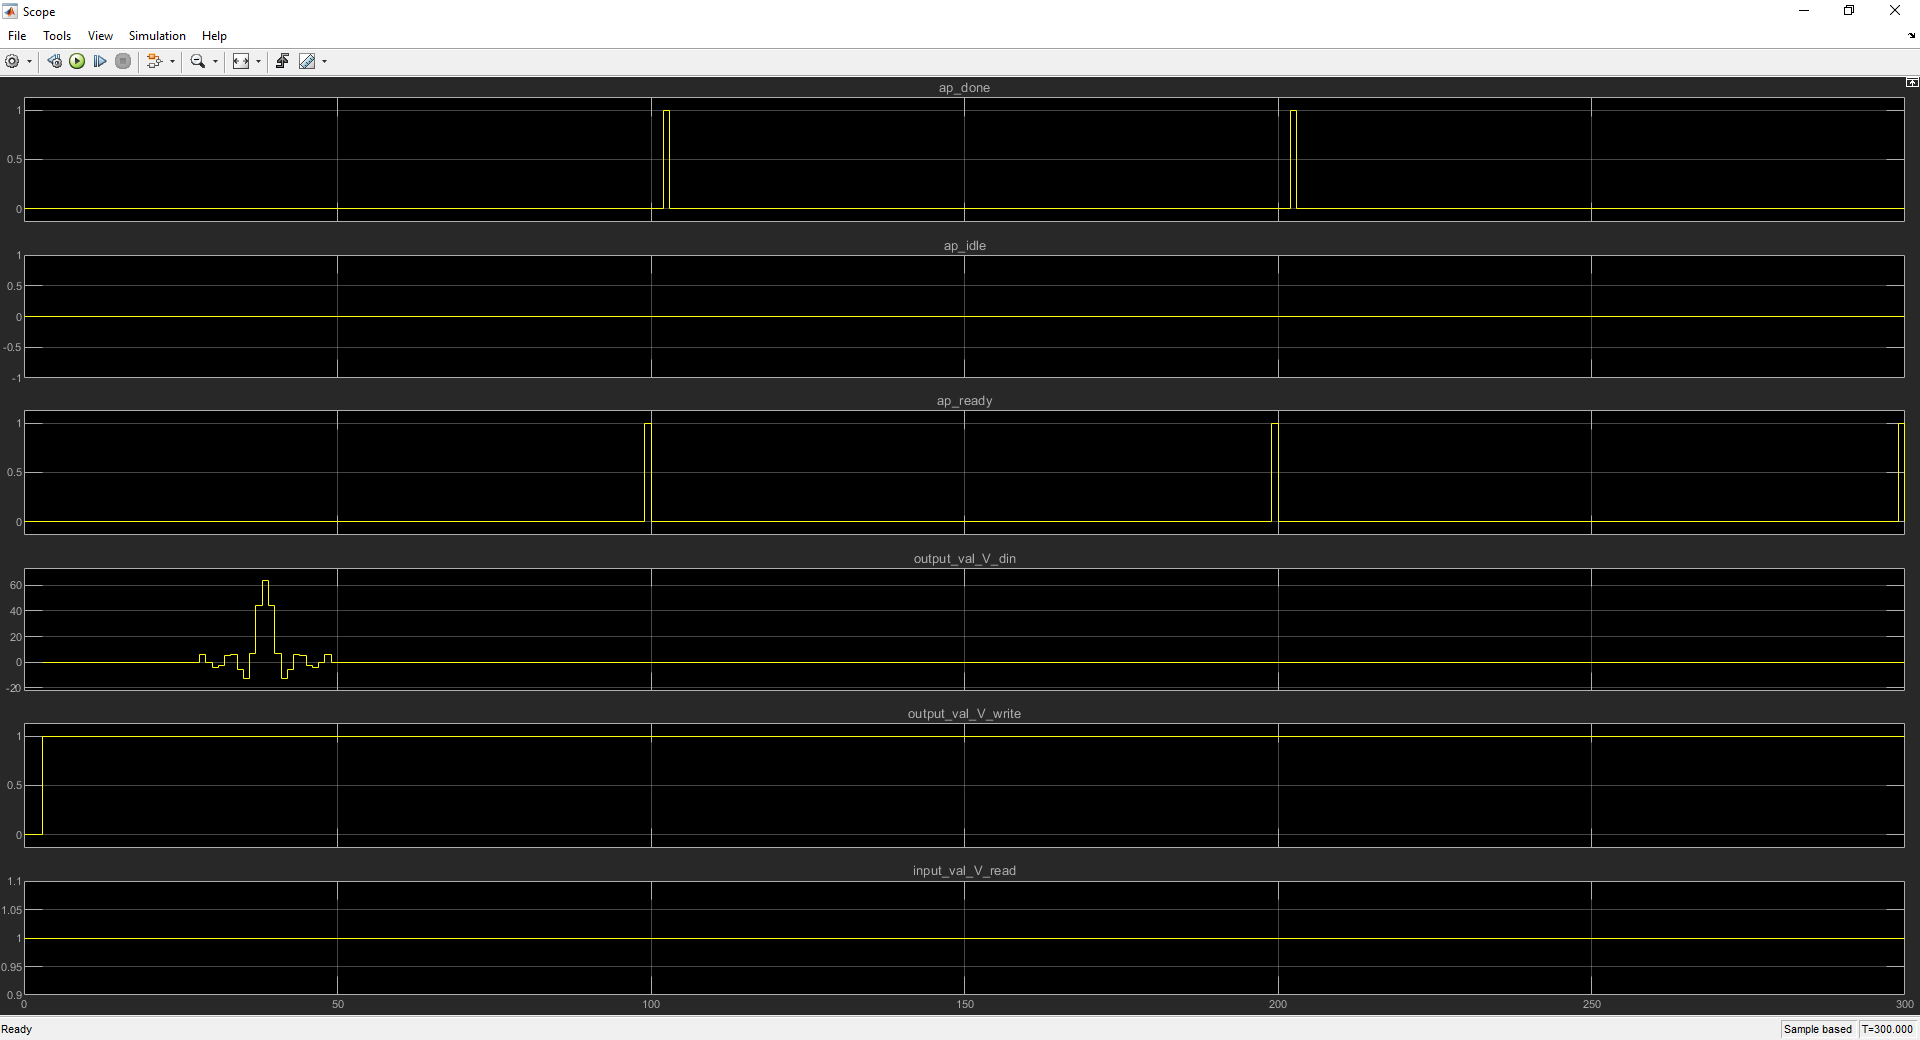The width and height of the screenshot is (1920, 1040).
Task: Toggle the Cursor Measurements ruler icon
Action: [307, 61]
